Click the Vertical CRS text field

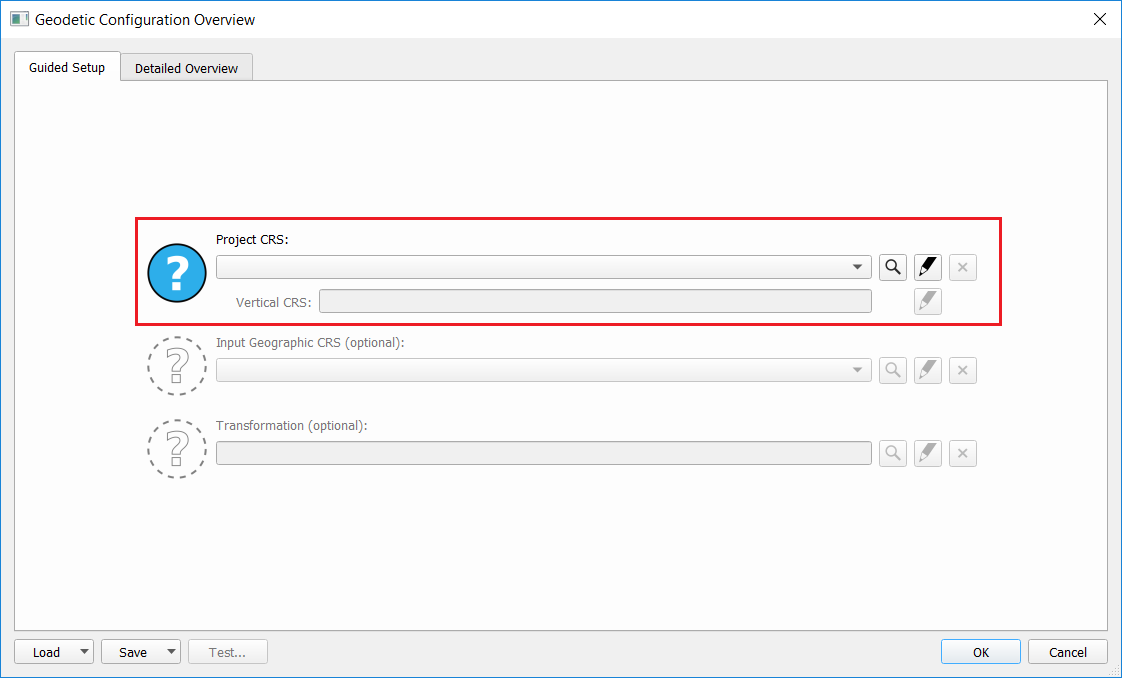pos(595,301)
